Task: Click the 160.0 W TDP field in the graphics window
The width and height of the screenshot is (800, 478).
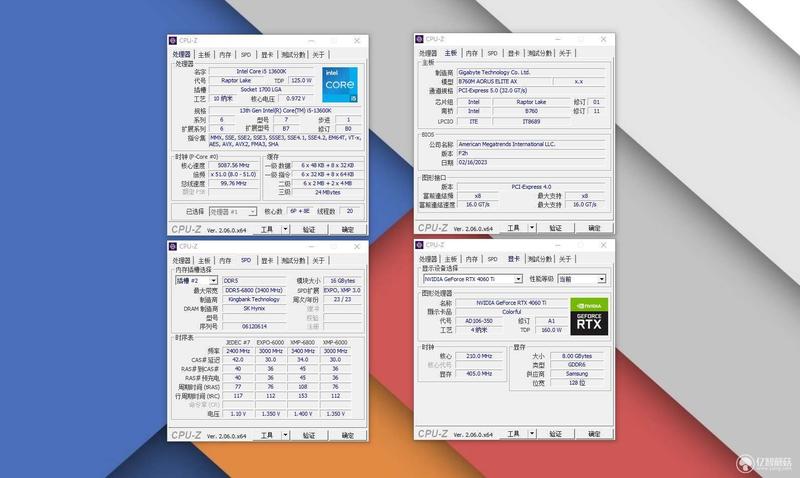Action: (x=551, y=330)
